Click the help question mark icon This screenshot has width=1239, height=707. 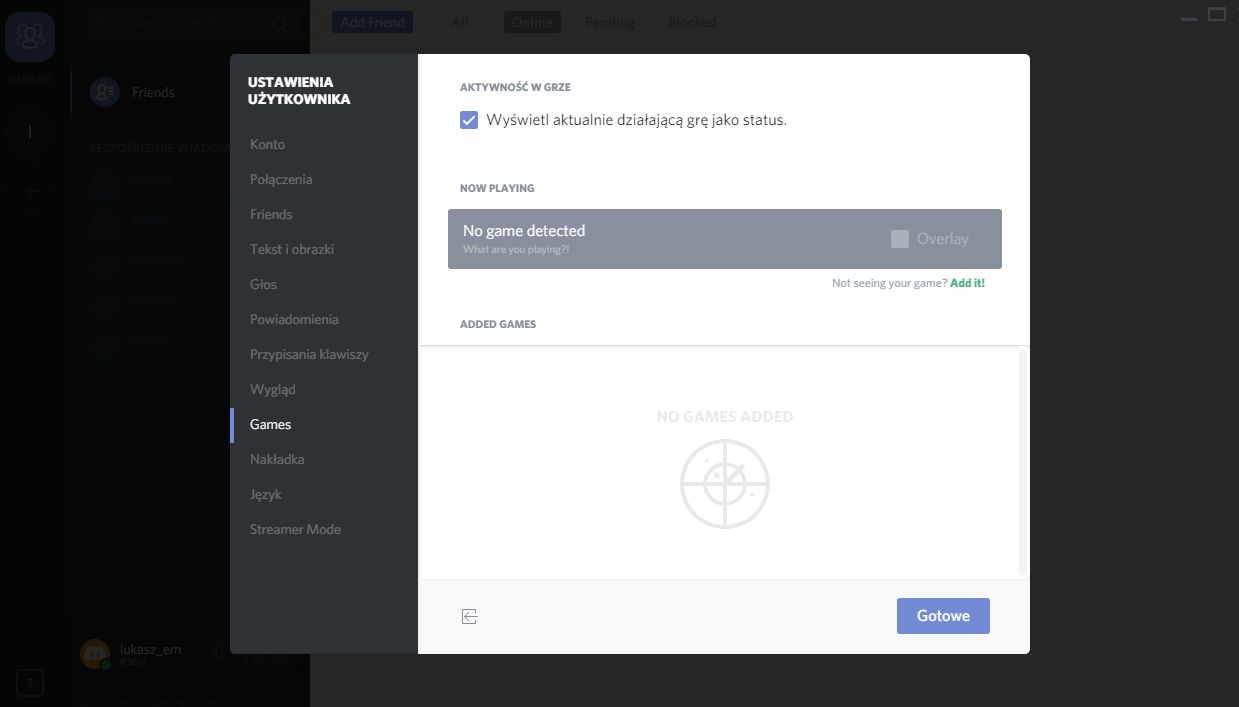[x=30, y=683]
